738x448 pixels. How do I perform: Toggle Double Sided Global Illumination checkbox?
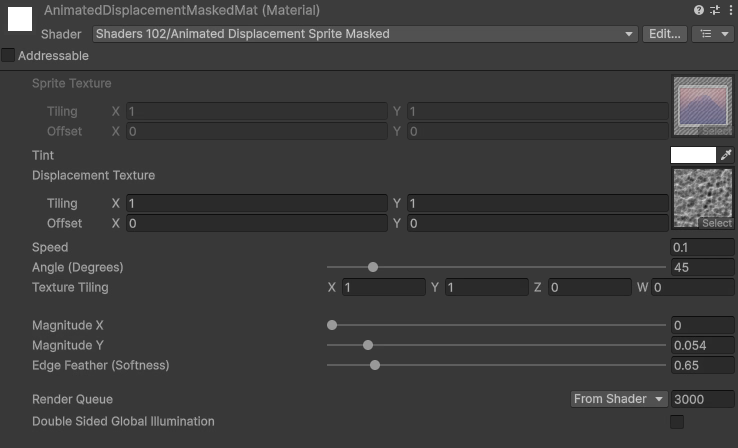coord(677,422)
